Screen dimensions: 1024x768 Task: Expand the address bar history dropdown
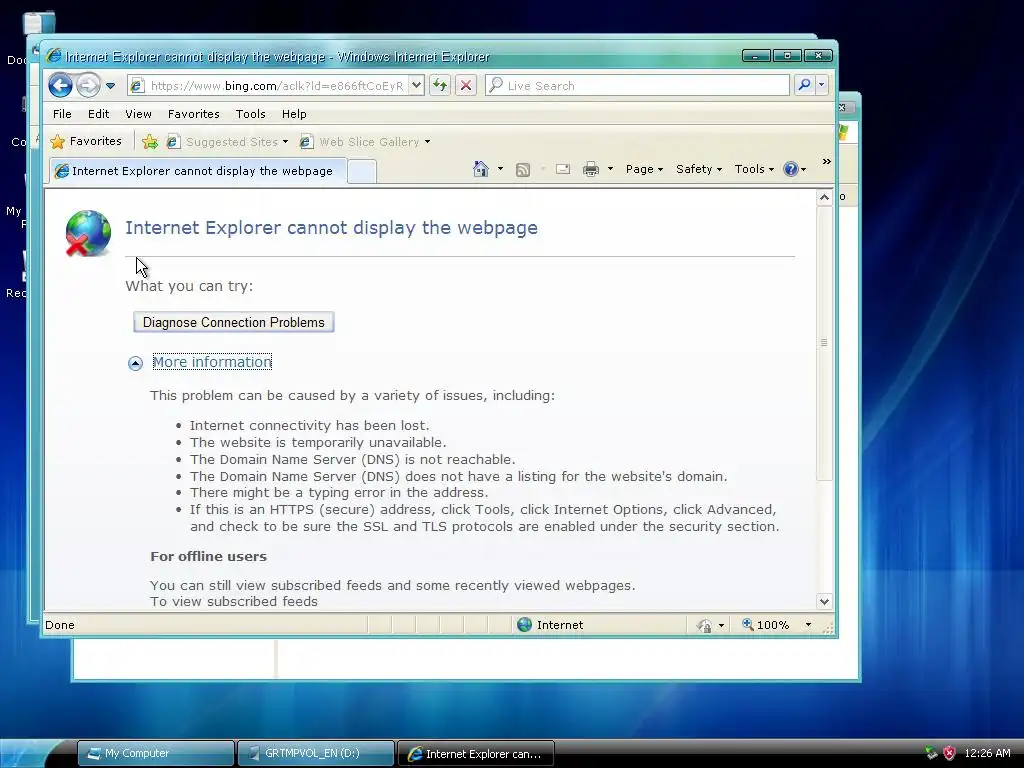(417, 86)
